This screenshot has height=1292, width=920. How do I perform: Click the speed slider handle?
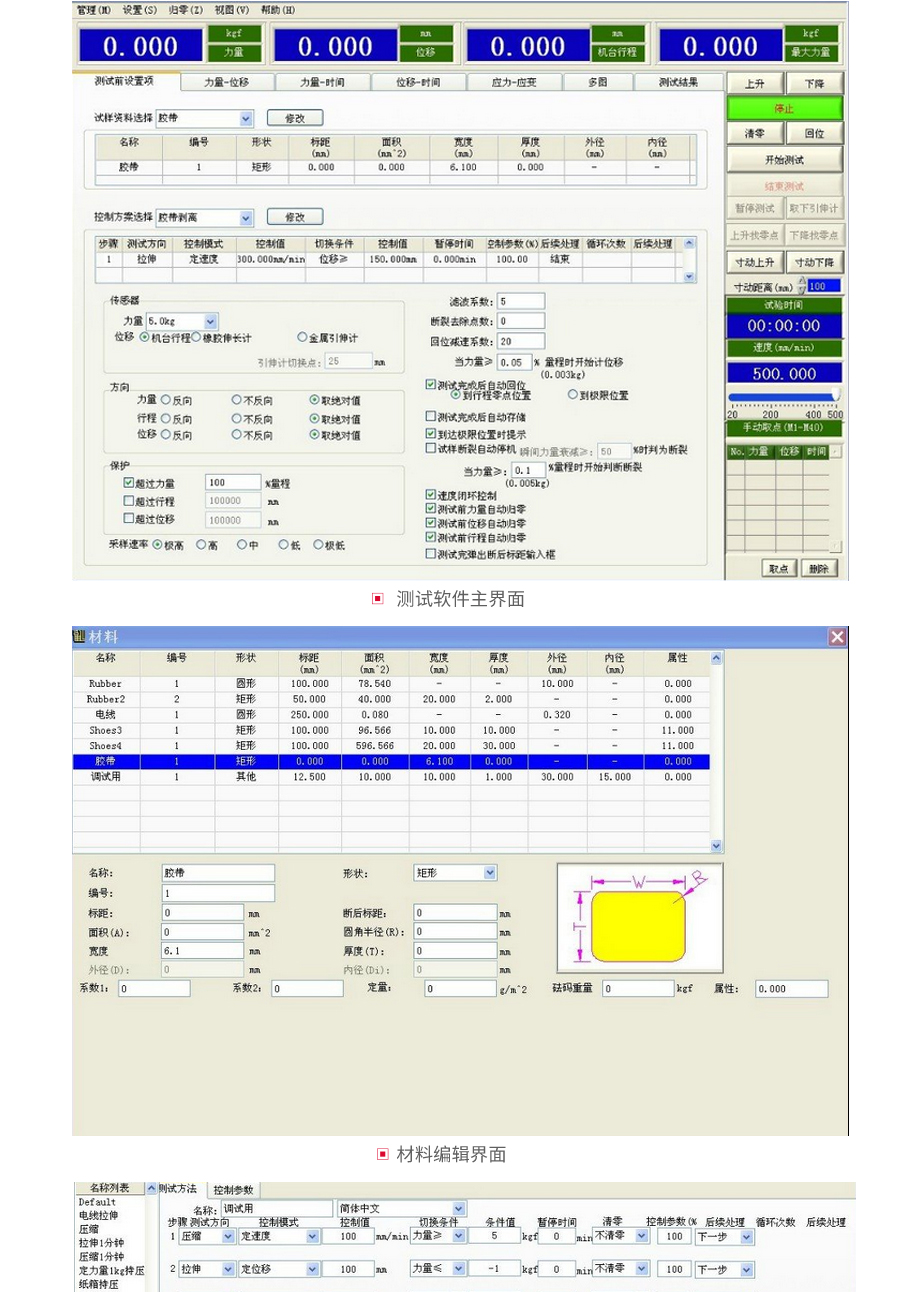[836, 396]
